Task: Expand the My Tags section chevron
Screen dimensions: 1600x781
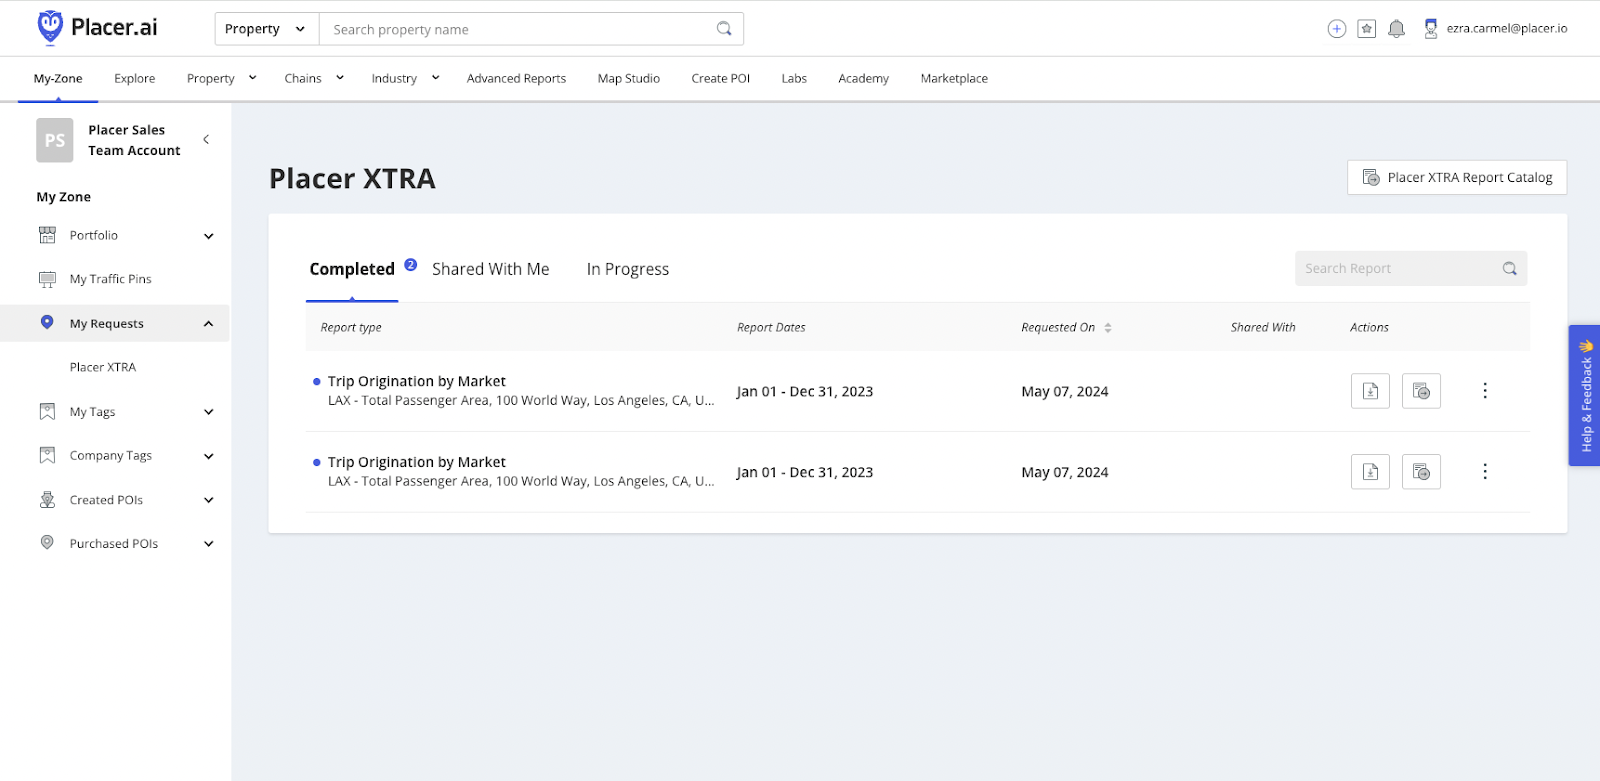Action: pos(209,412)
